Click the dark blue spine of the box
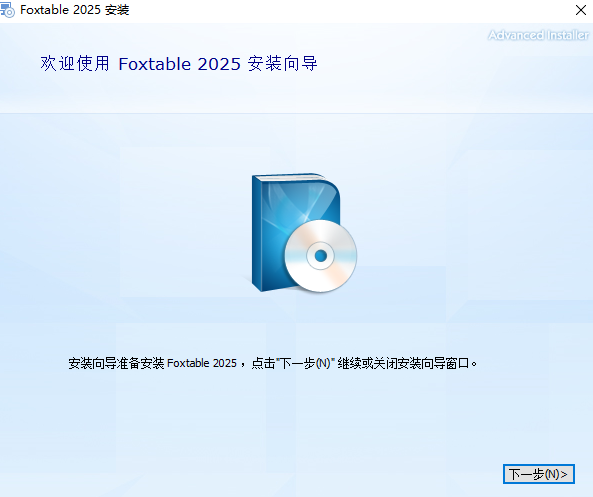The image size is (593, 497). [257, 233]
